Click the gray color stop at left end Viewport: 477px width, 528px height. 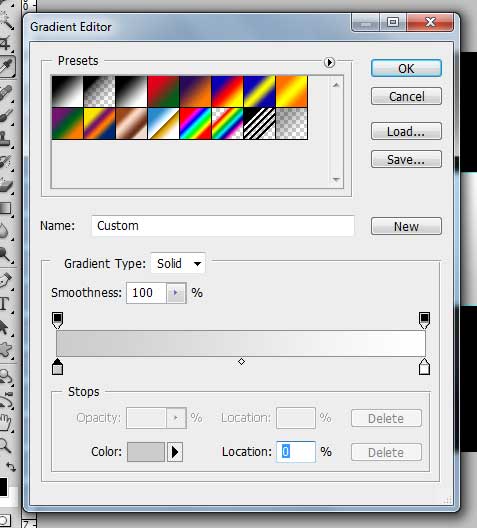pyautogui.click(x=58, y=367)
